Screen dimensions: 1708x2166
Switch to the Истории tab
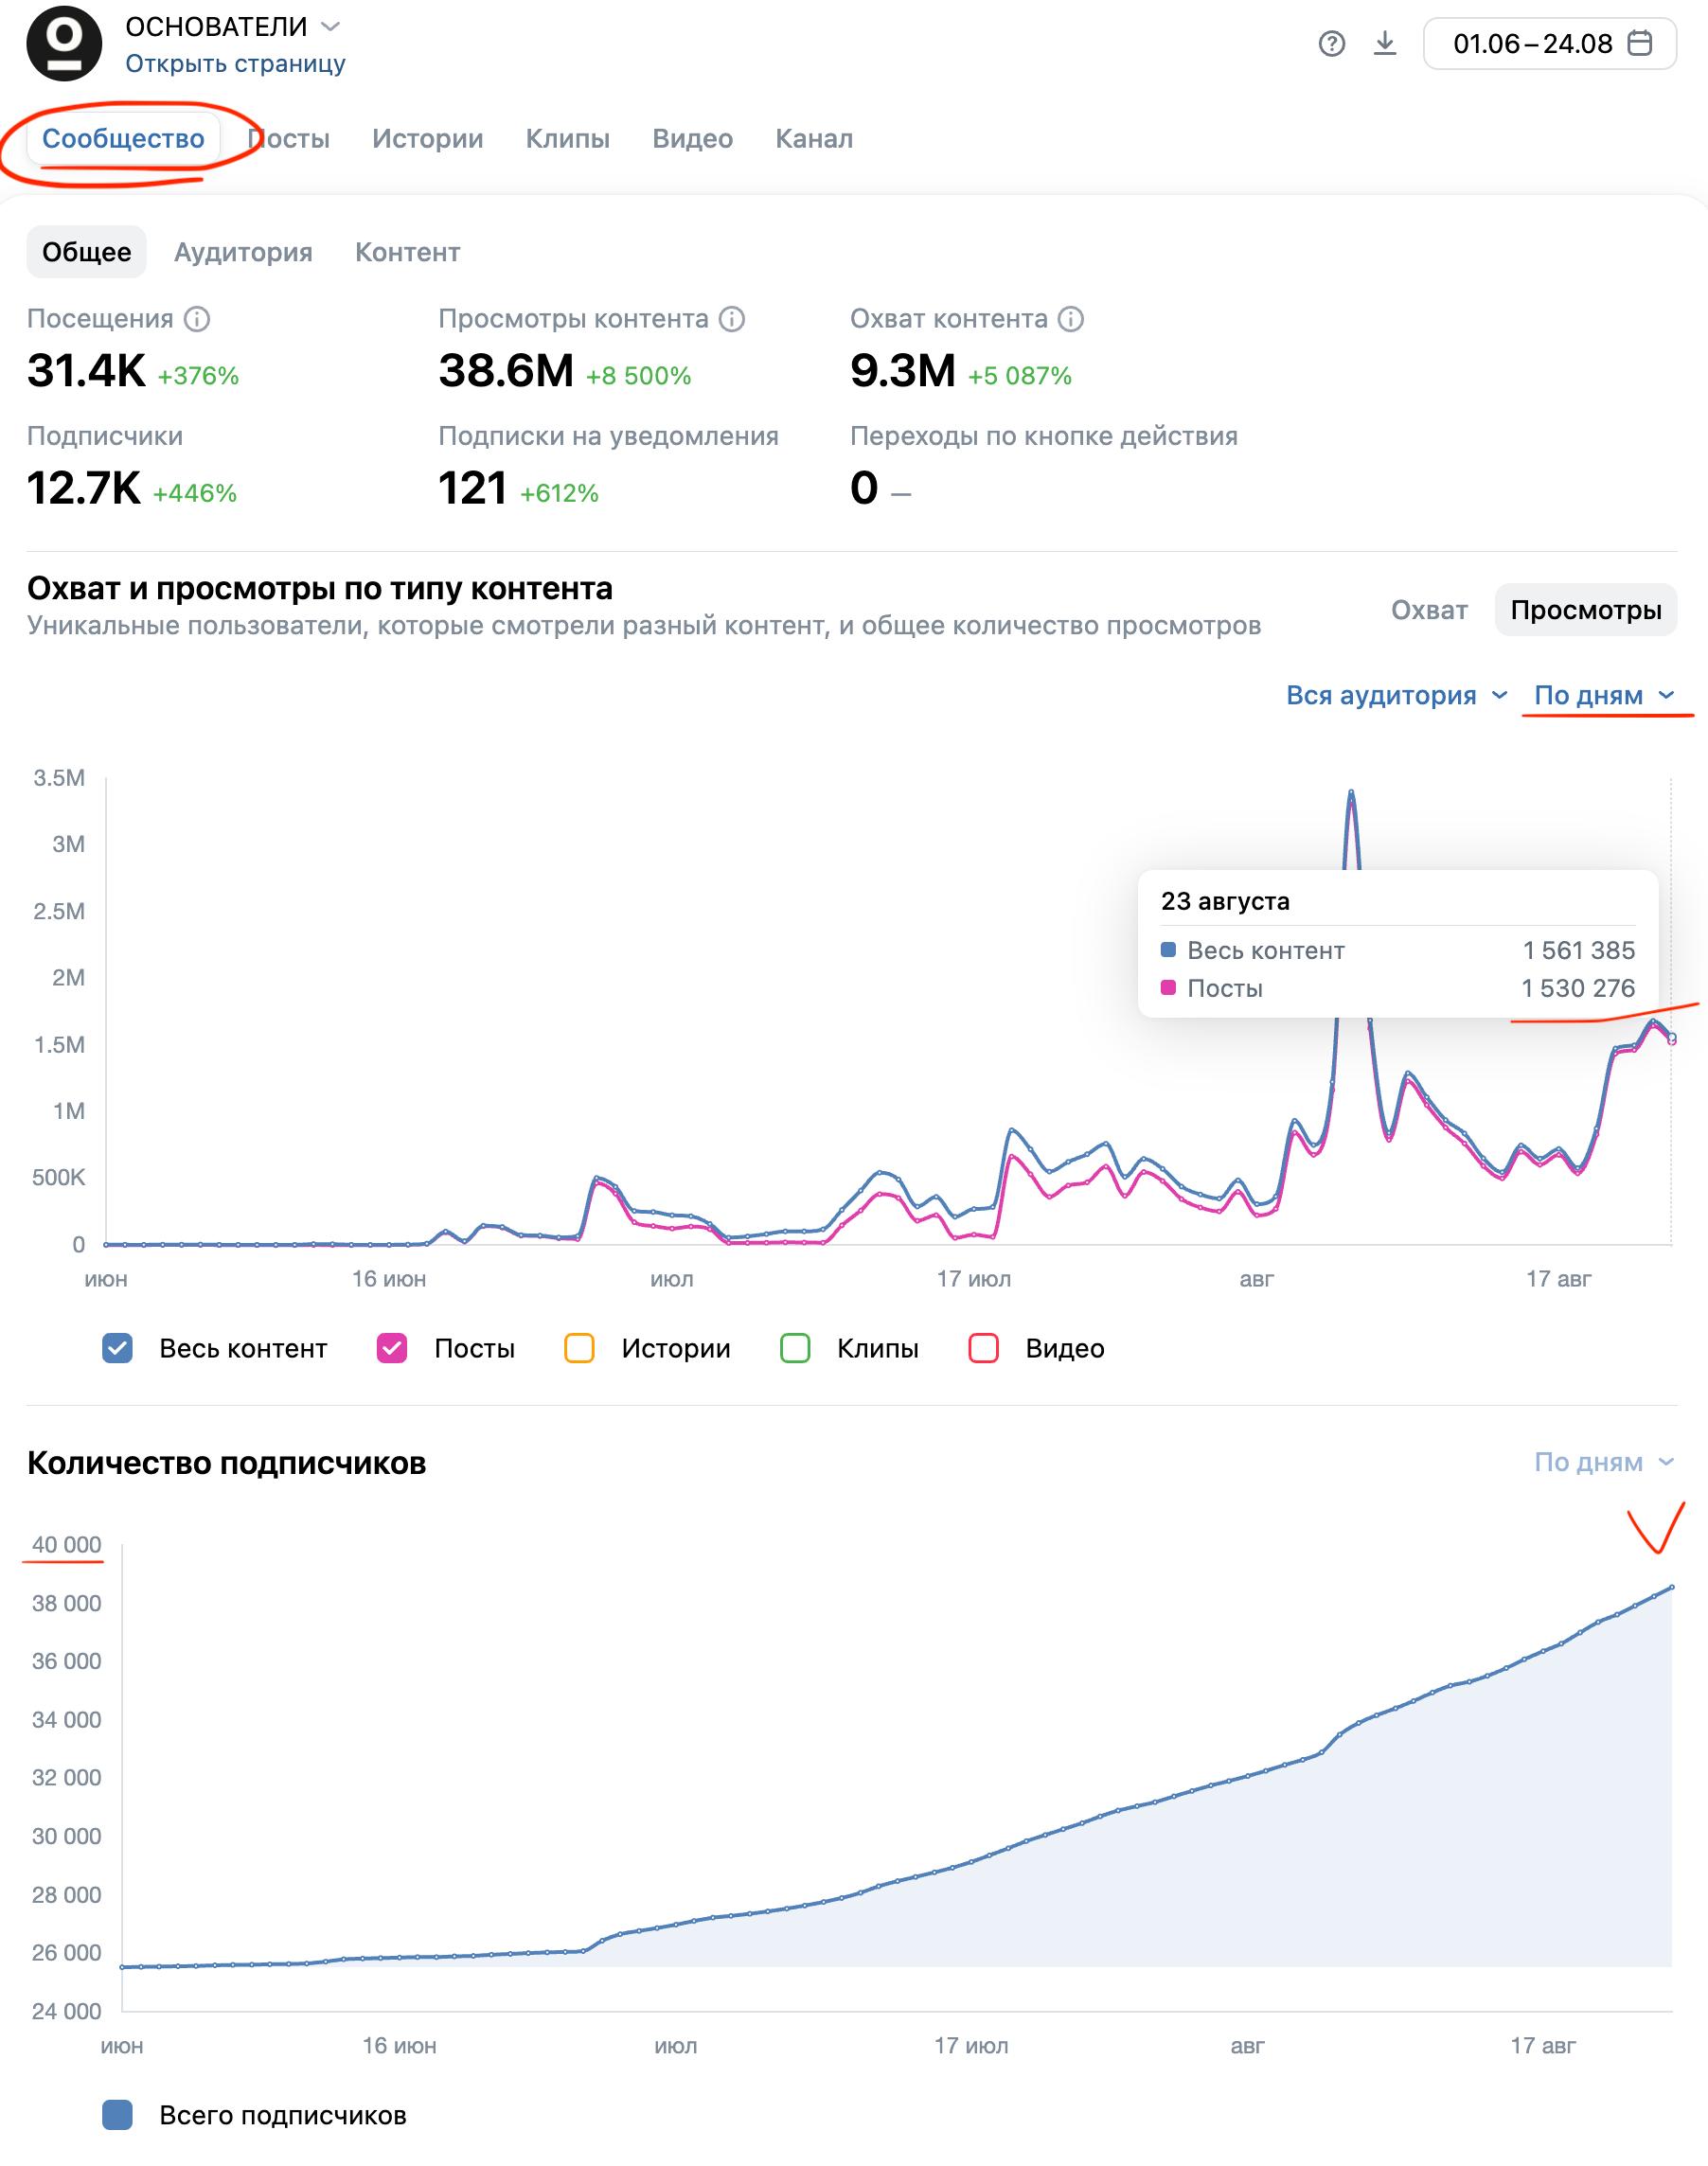point(428,139)
